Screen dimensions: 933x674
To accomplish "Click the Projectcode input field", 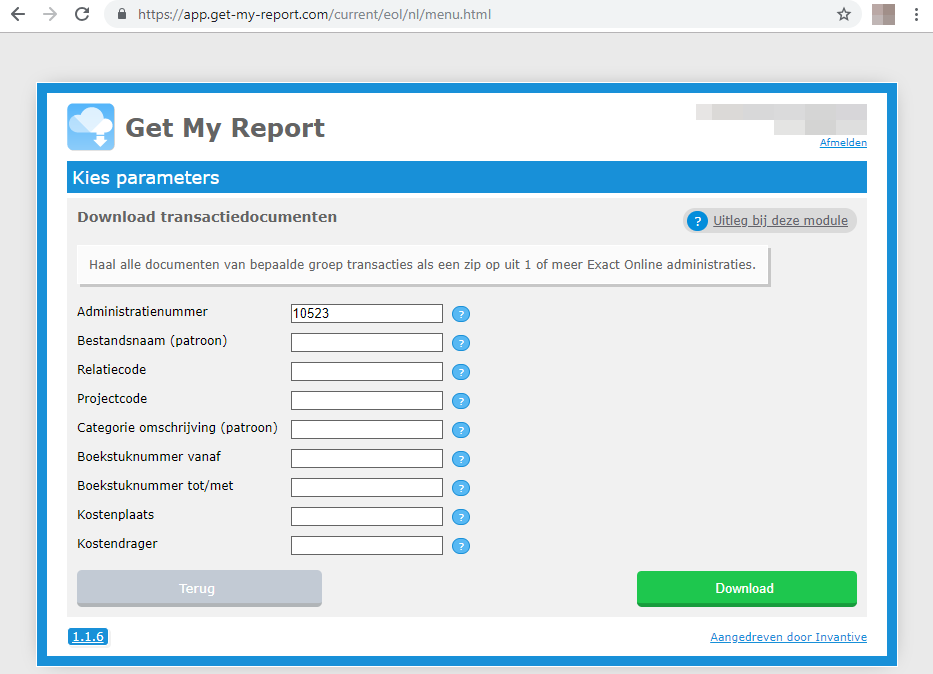I will tap(367, 401).
